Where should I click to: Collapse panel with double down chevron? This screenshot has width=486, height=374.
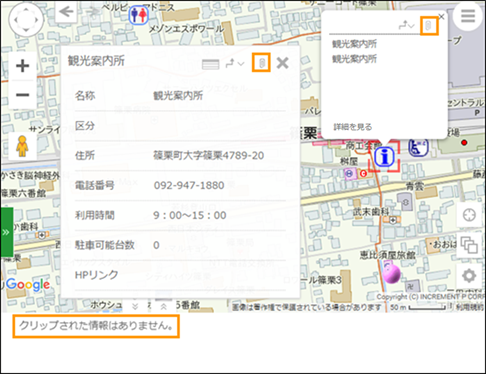pos(135,306)
